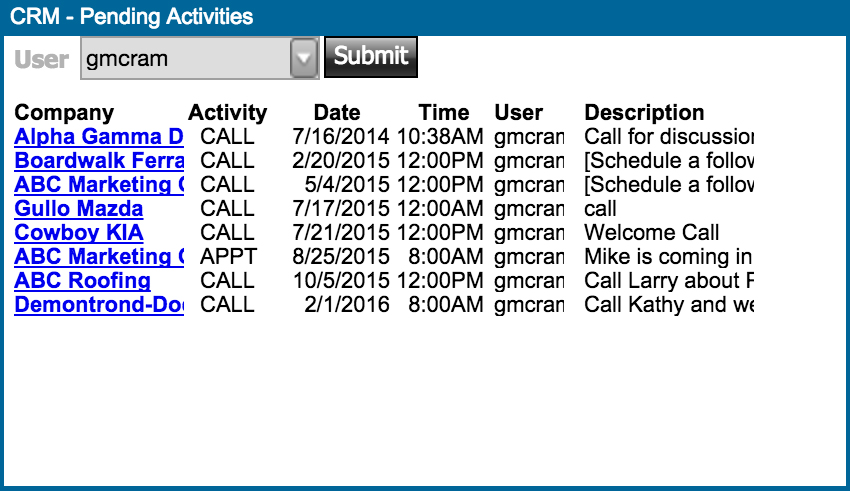The width and height of the screenshot is (850, 491).
Task: Click the Date column header
Action: click(337, 113)
